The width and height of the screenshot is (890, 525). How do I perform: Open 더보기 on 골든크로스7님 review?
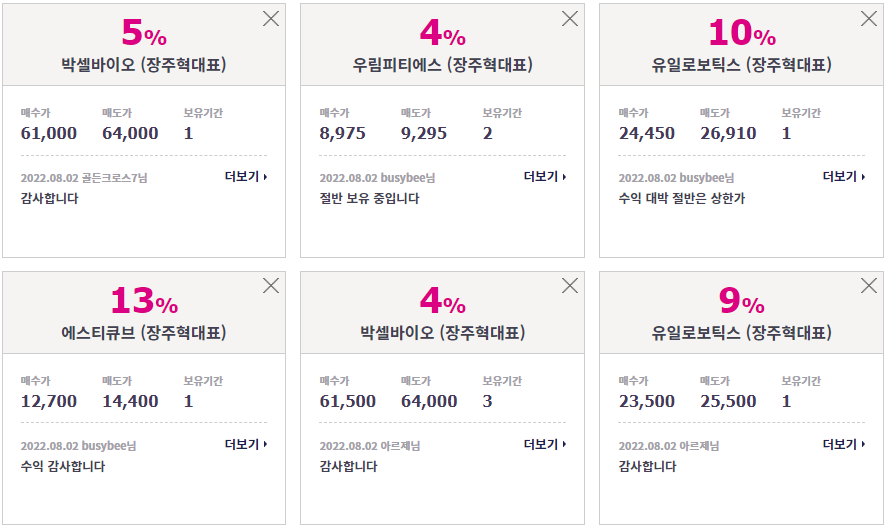point(246,177)
